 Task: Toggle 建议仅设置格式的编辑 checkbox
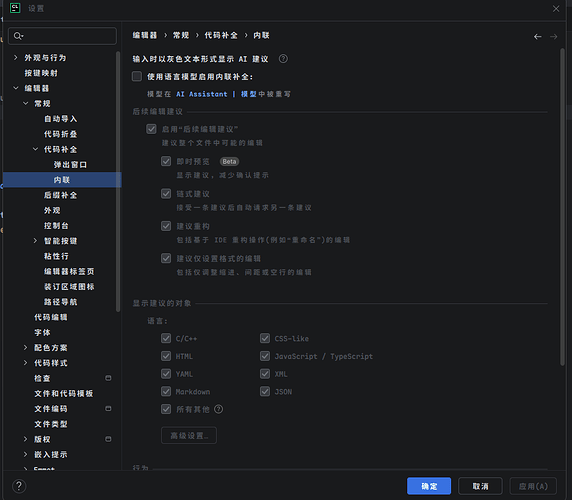point(166,259)
